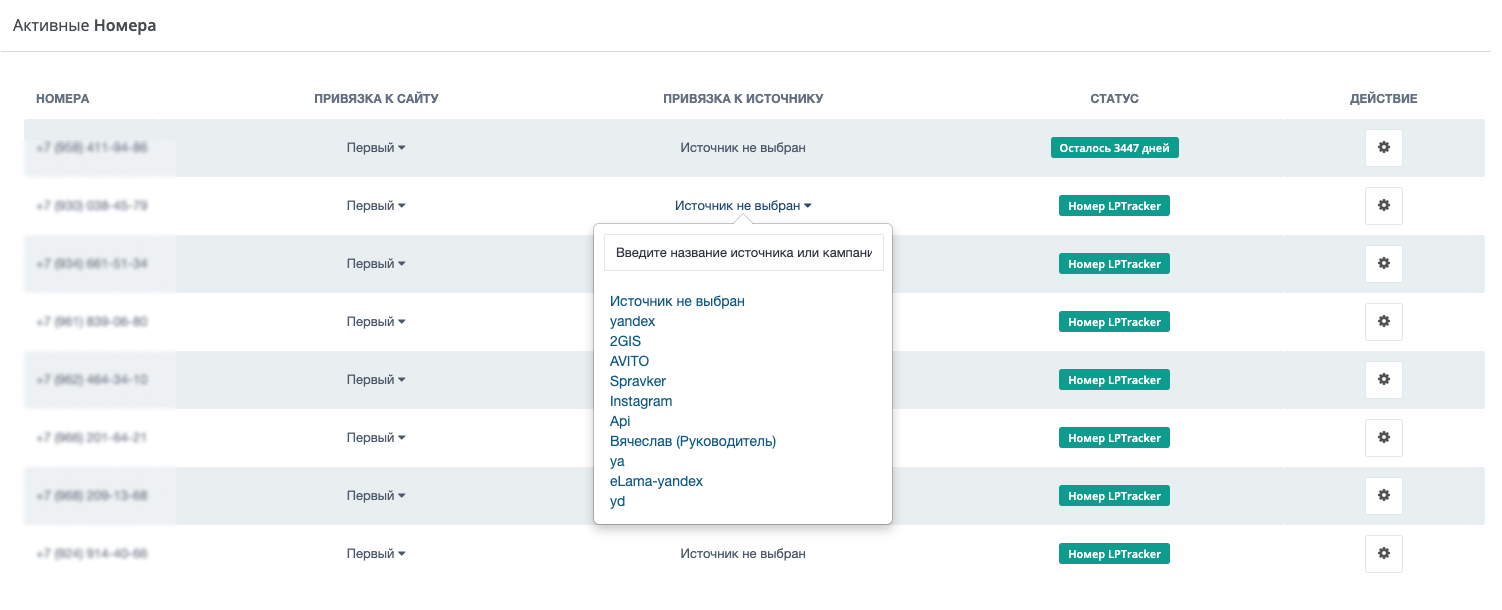Choose eLama-yandex source option
This screenshot has width=1502, height=610.
pyautogui.click(x=656, y=481)
